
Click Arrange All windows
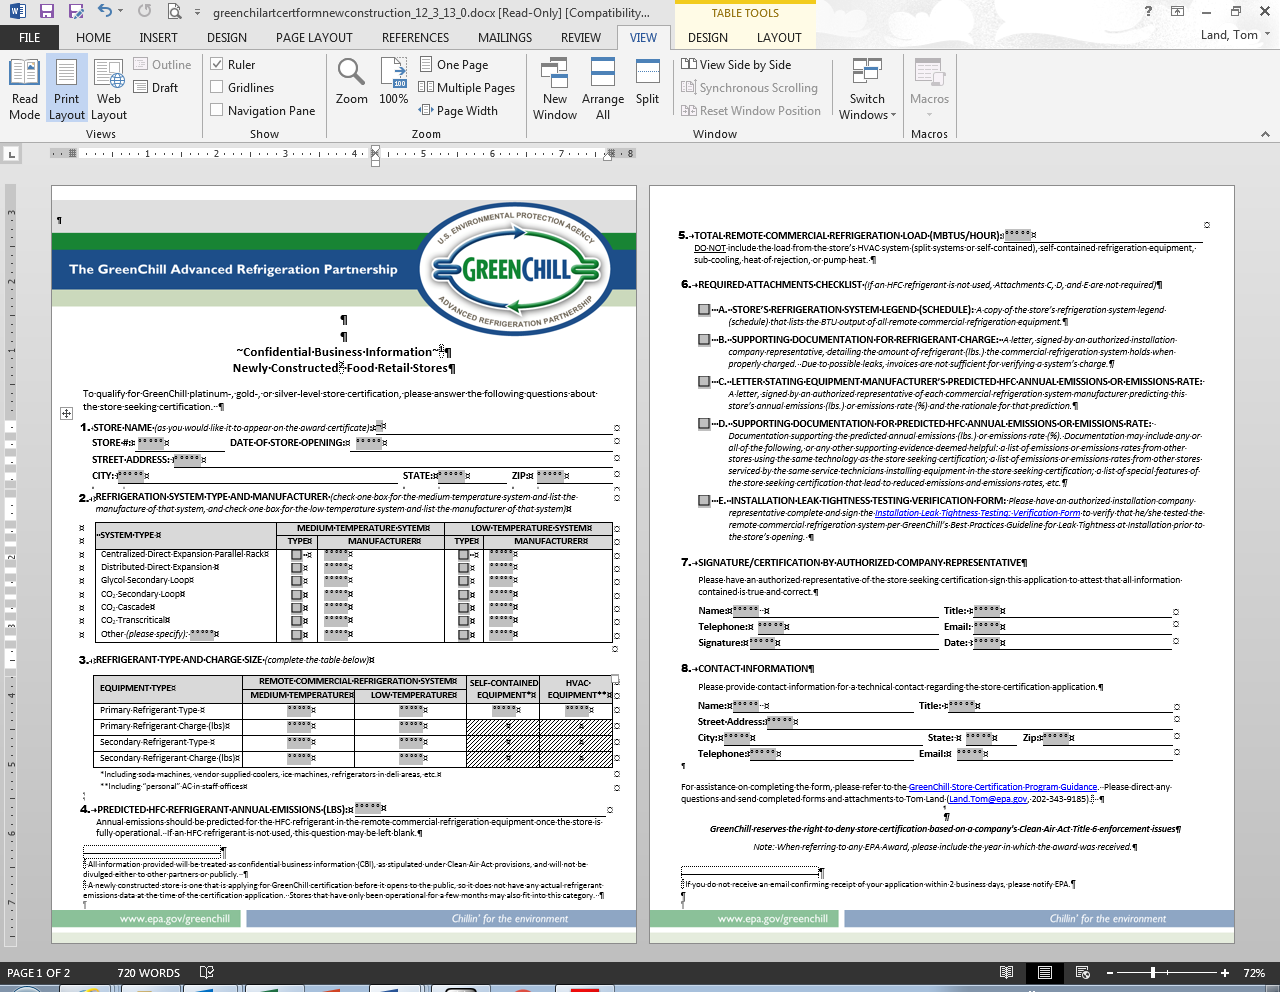click(603, 90)
